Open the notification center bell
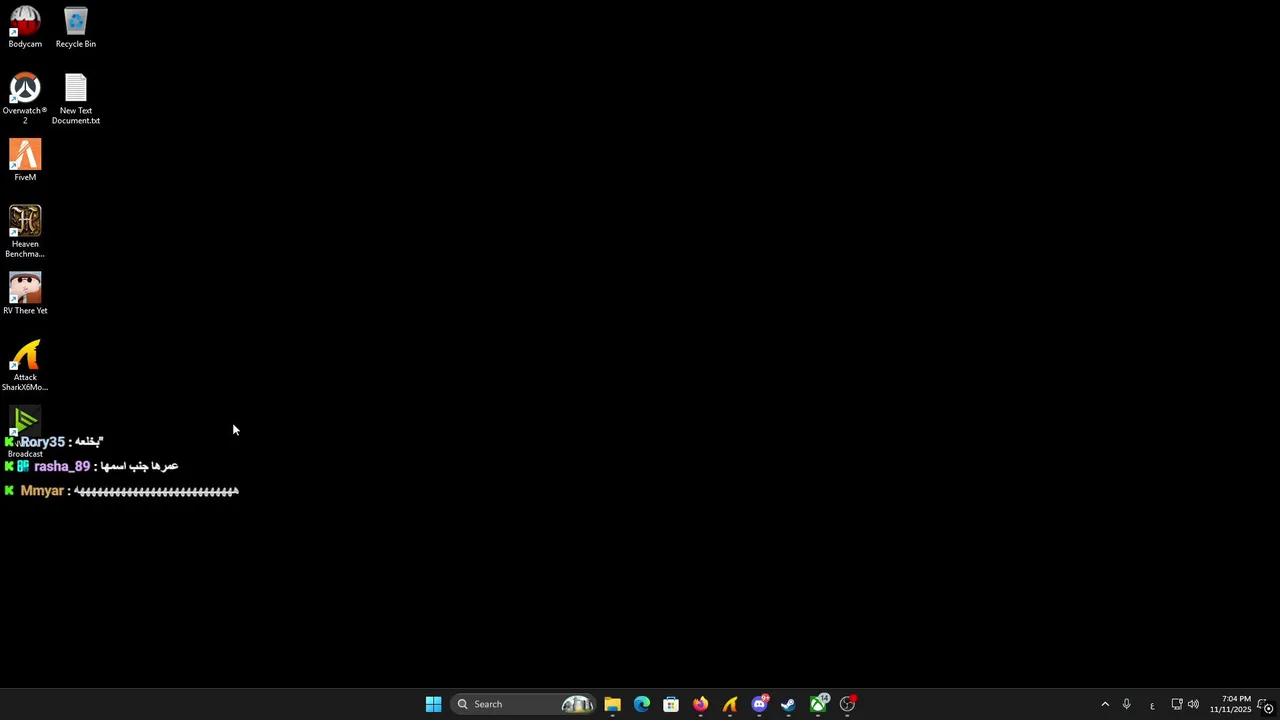 click(x=1266, y=704)
